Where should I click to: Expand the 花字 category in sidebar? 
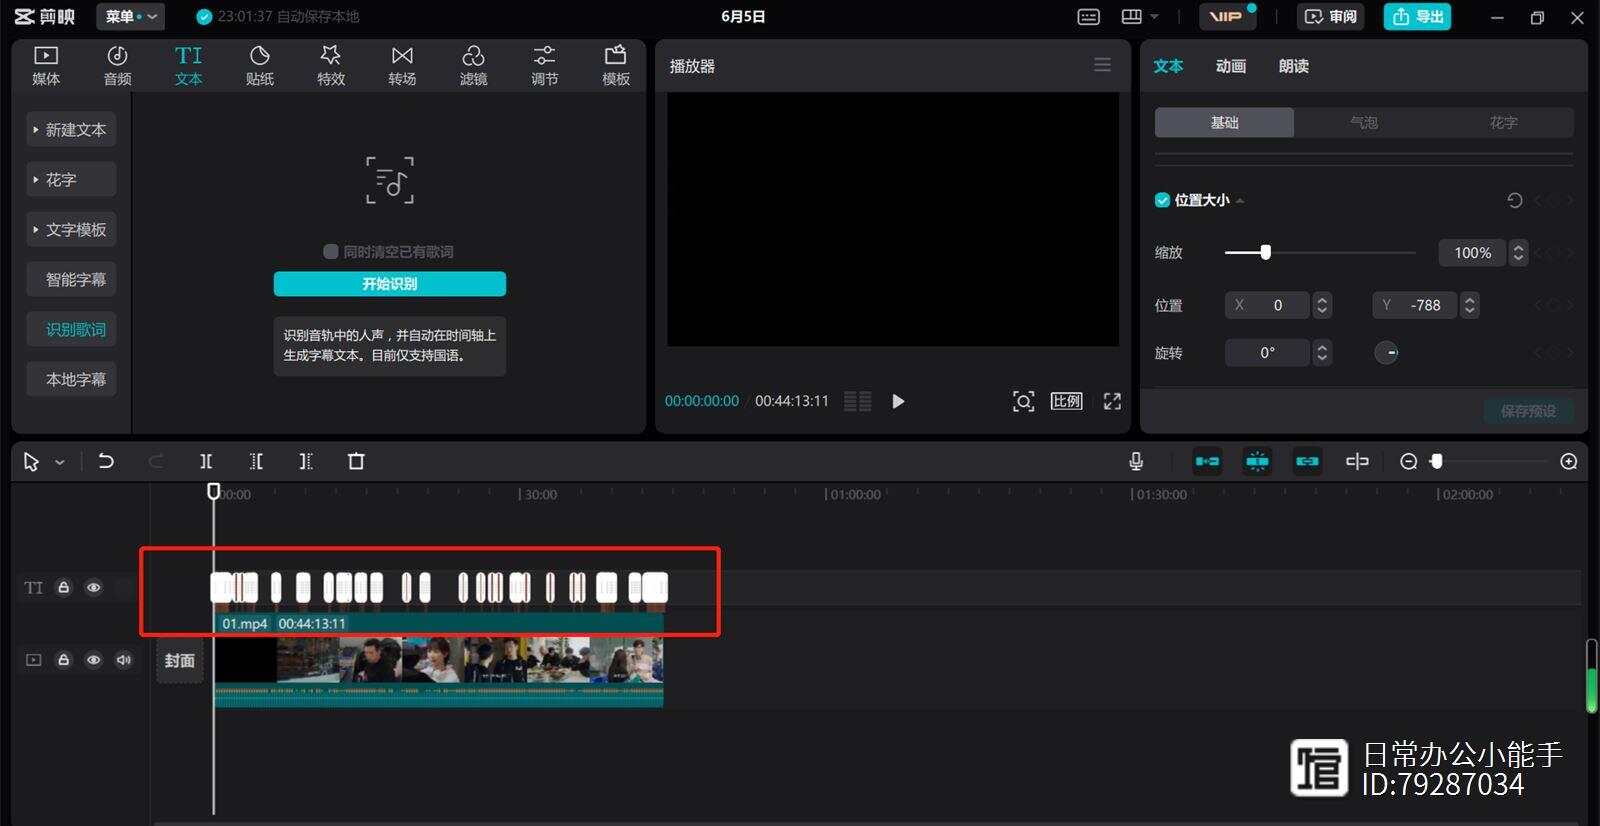71,180
